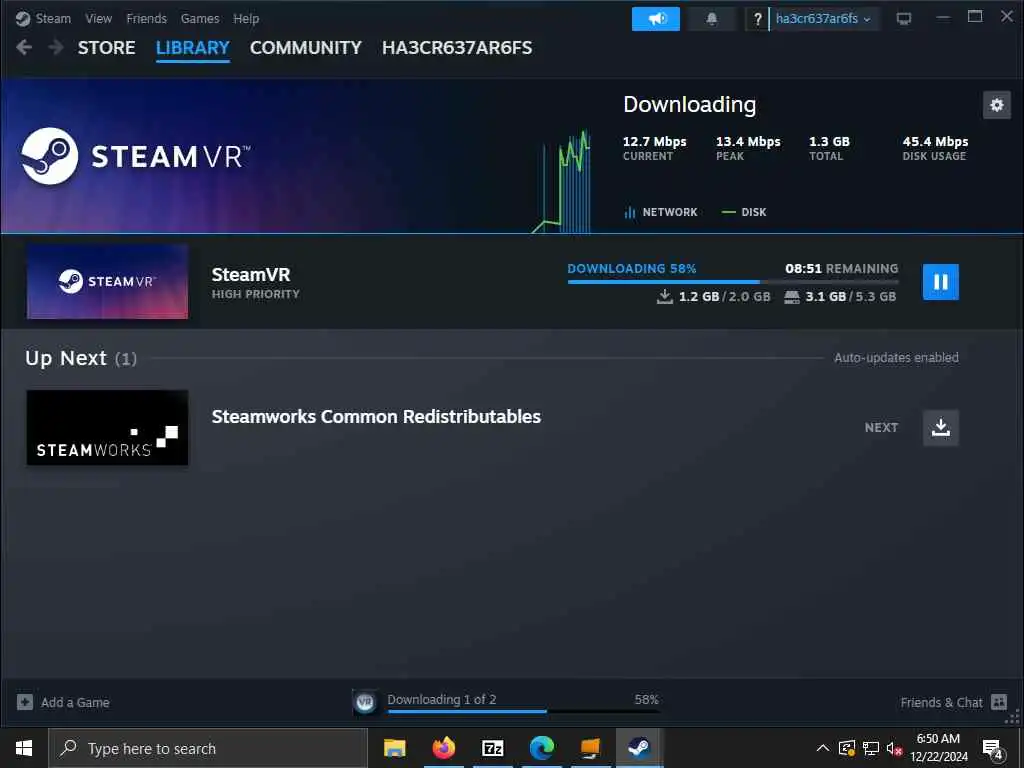
Task: Open the Friends & Chat icon
Action: [999, 702]
